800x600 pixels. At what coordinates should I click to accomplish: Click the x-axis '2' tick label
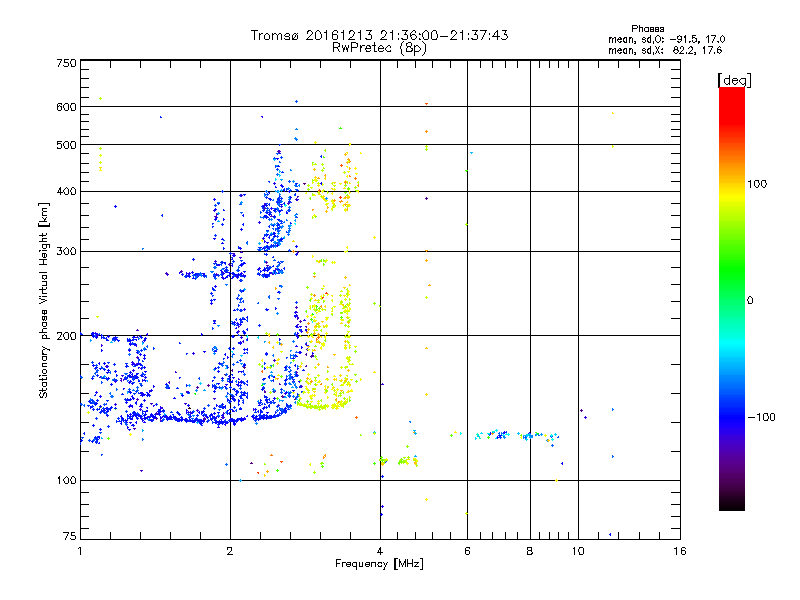pos(230,551)
